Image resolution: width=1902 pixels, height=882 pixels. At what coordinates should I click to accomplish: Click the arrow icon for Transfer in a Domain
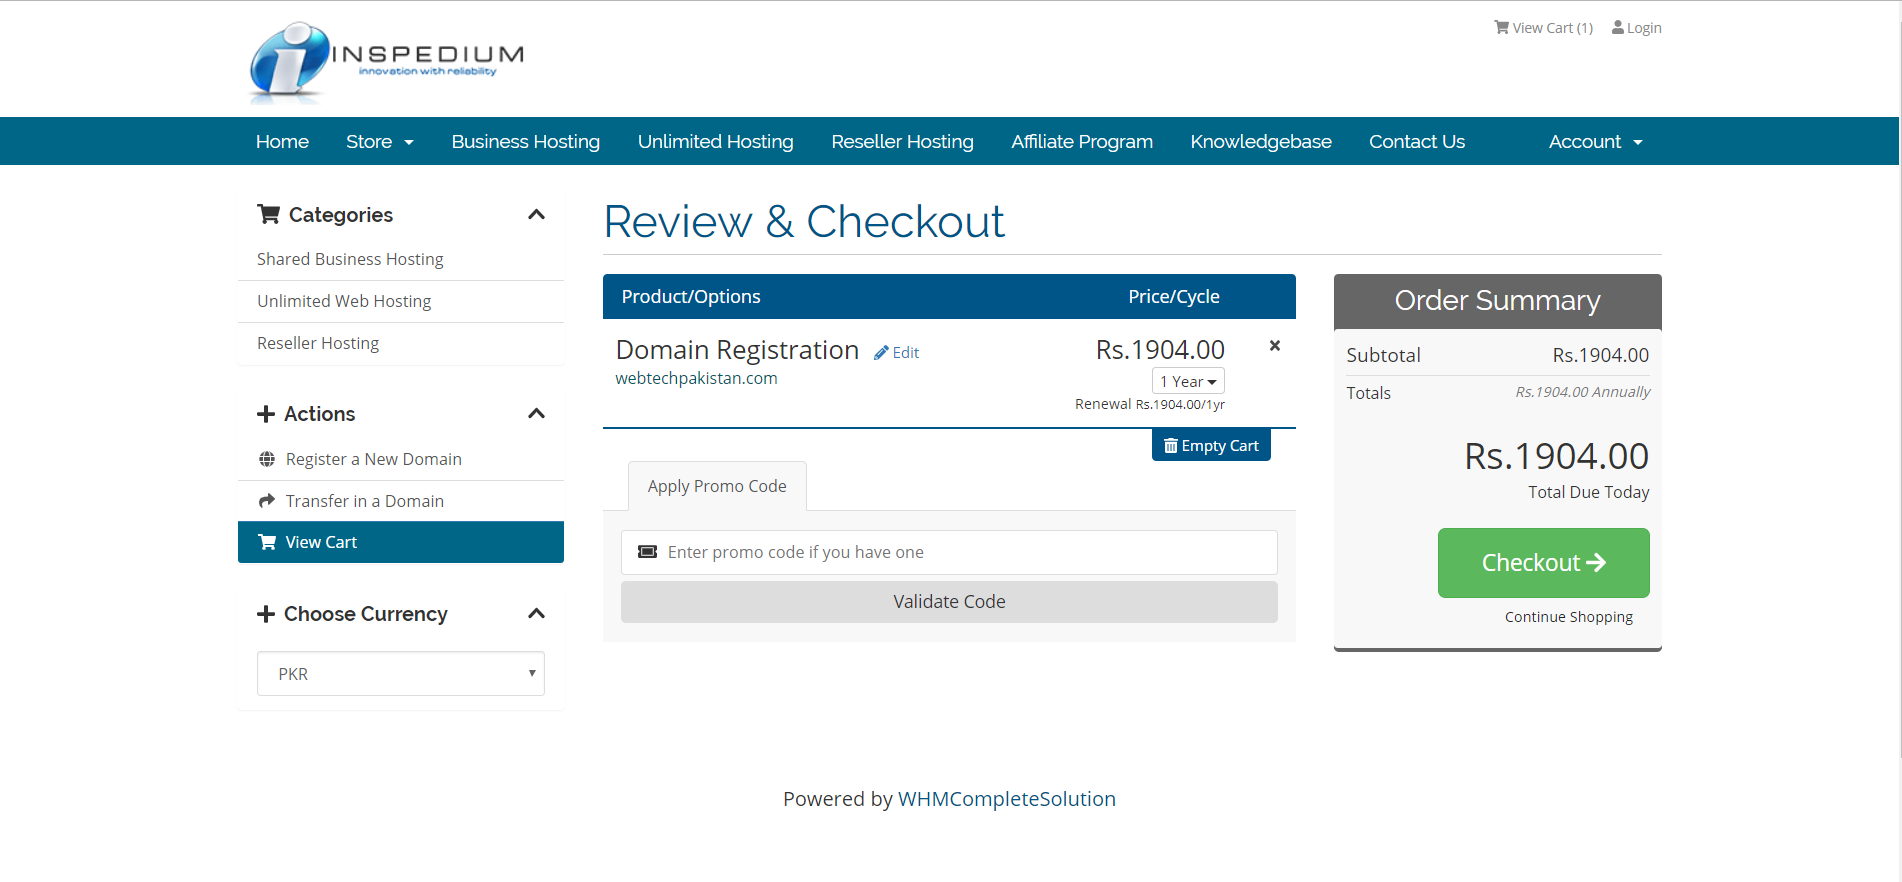click(267, 501)
